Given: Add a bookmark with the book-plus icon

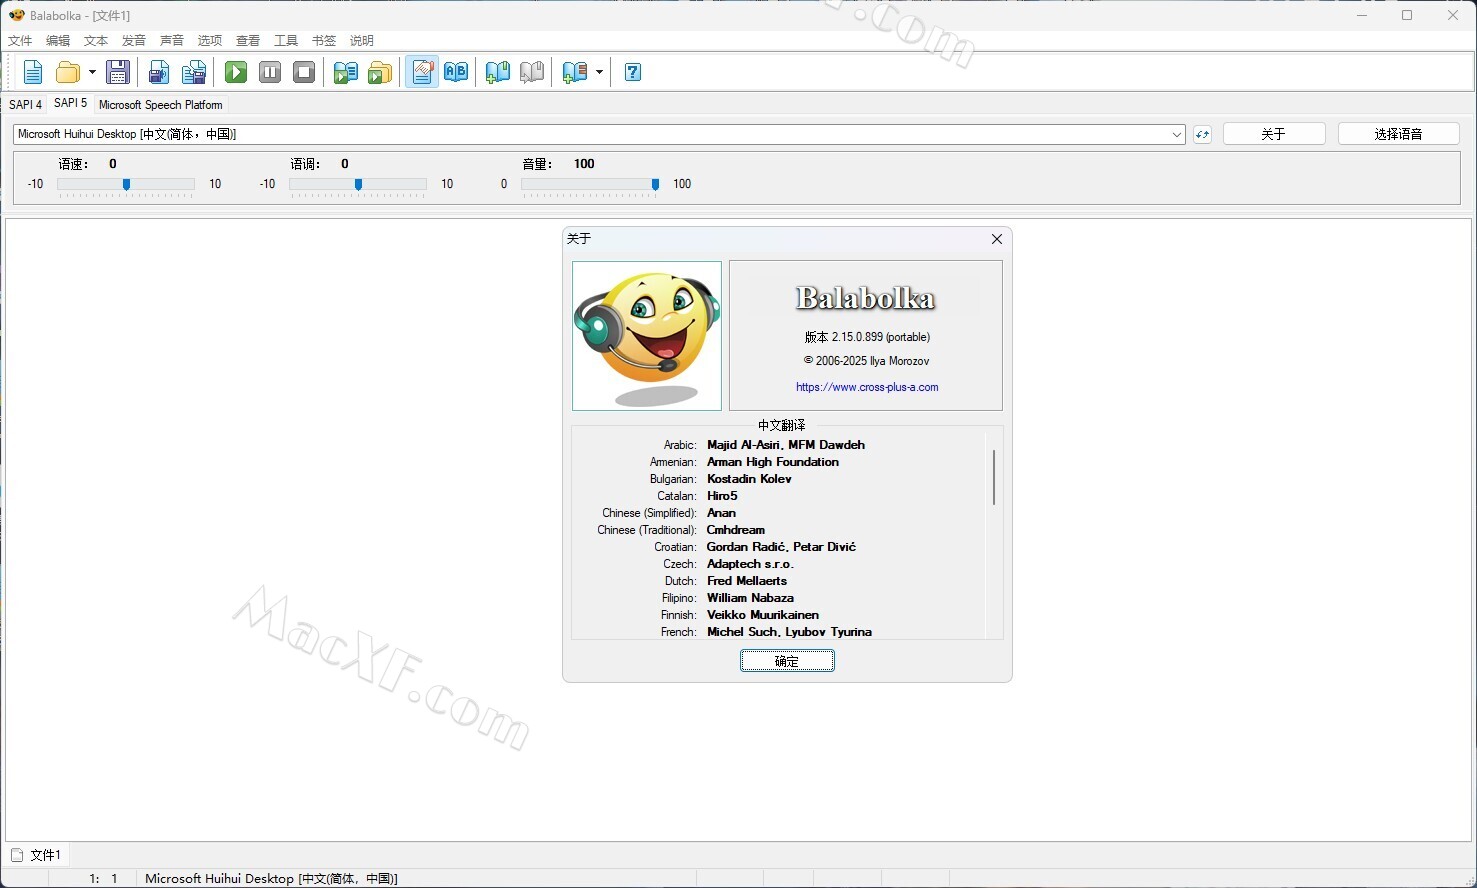Looking at the screenshot, I should click(497, 72).
